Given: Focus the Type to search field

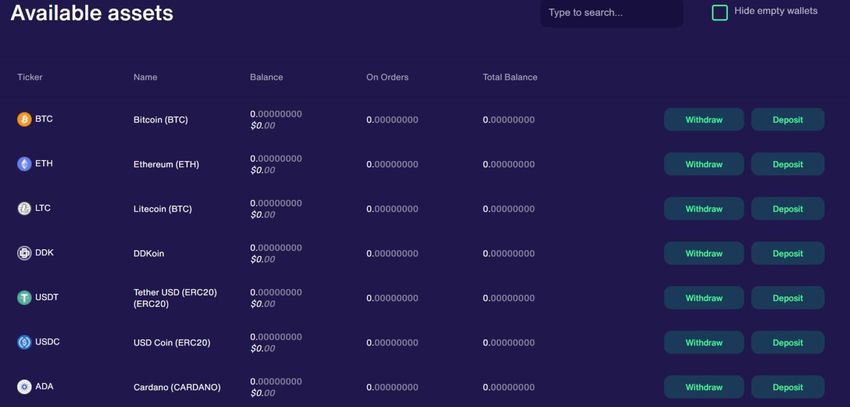Looking at the screenshot, I should tap(611, 12).
